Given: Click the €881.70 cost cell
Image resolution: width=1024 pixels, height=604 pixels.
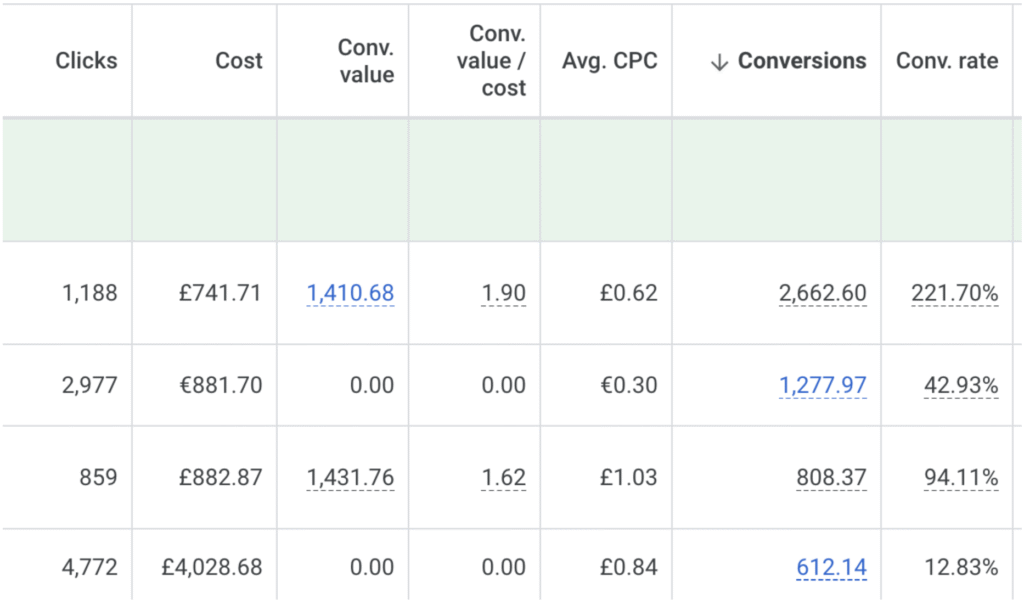Looking at the screenshot, I should 221,385.
